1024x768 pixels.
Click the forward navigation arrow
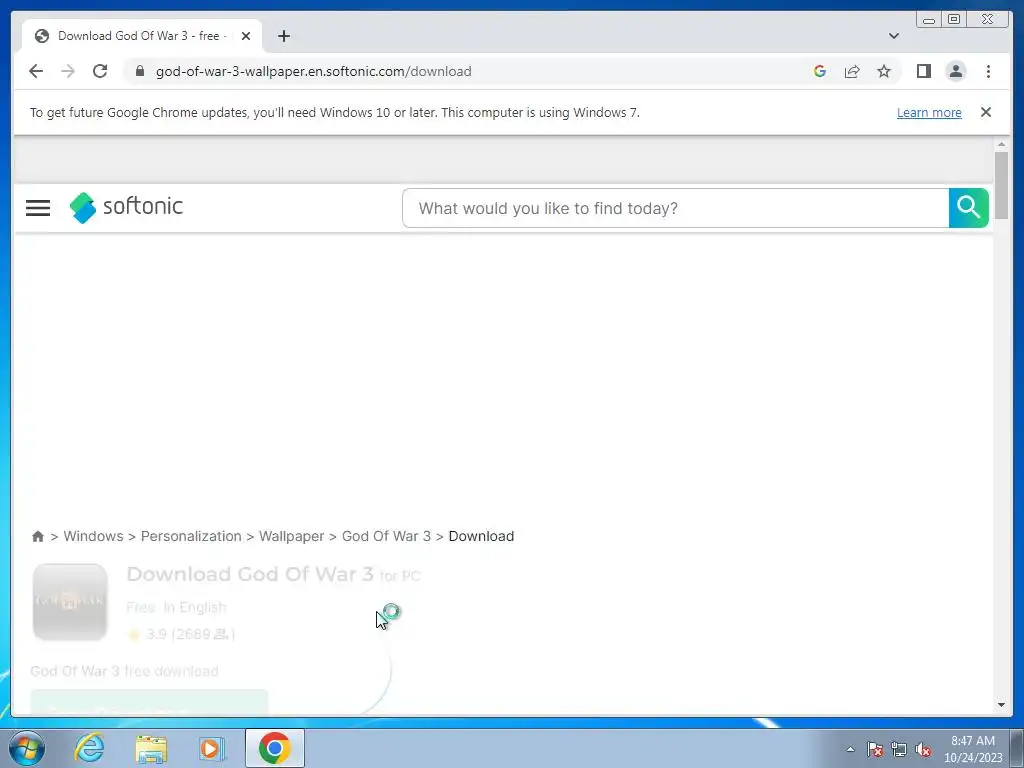pos(68,71)
